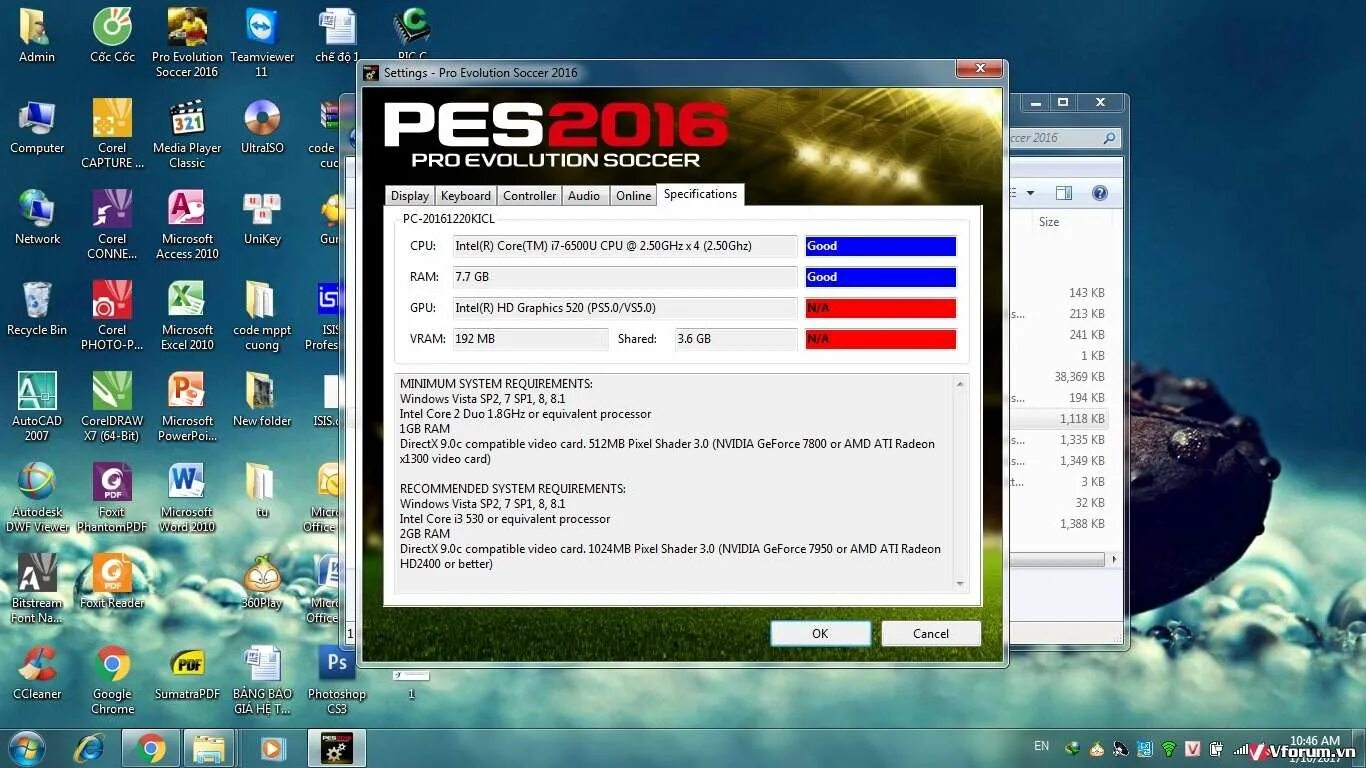Viewport: 1366px width, 768px height.
Task: Launch Bitstream Font Navigator desktop icon
Action: click(x=37, y=589)
